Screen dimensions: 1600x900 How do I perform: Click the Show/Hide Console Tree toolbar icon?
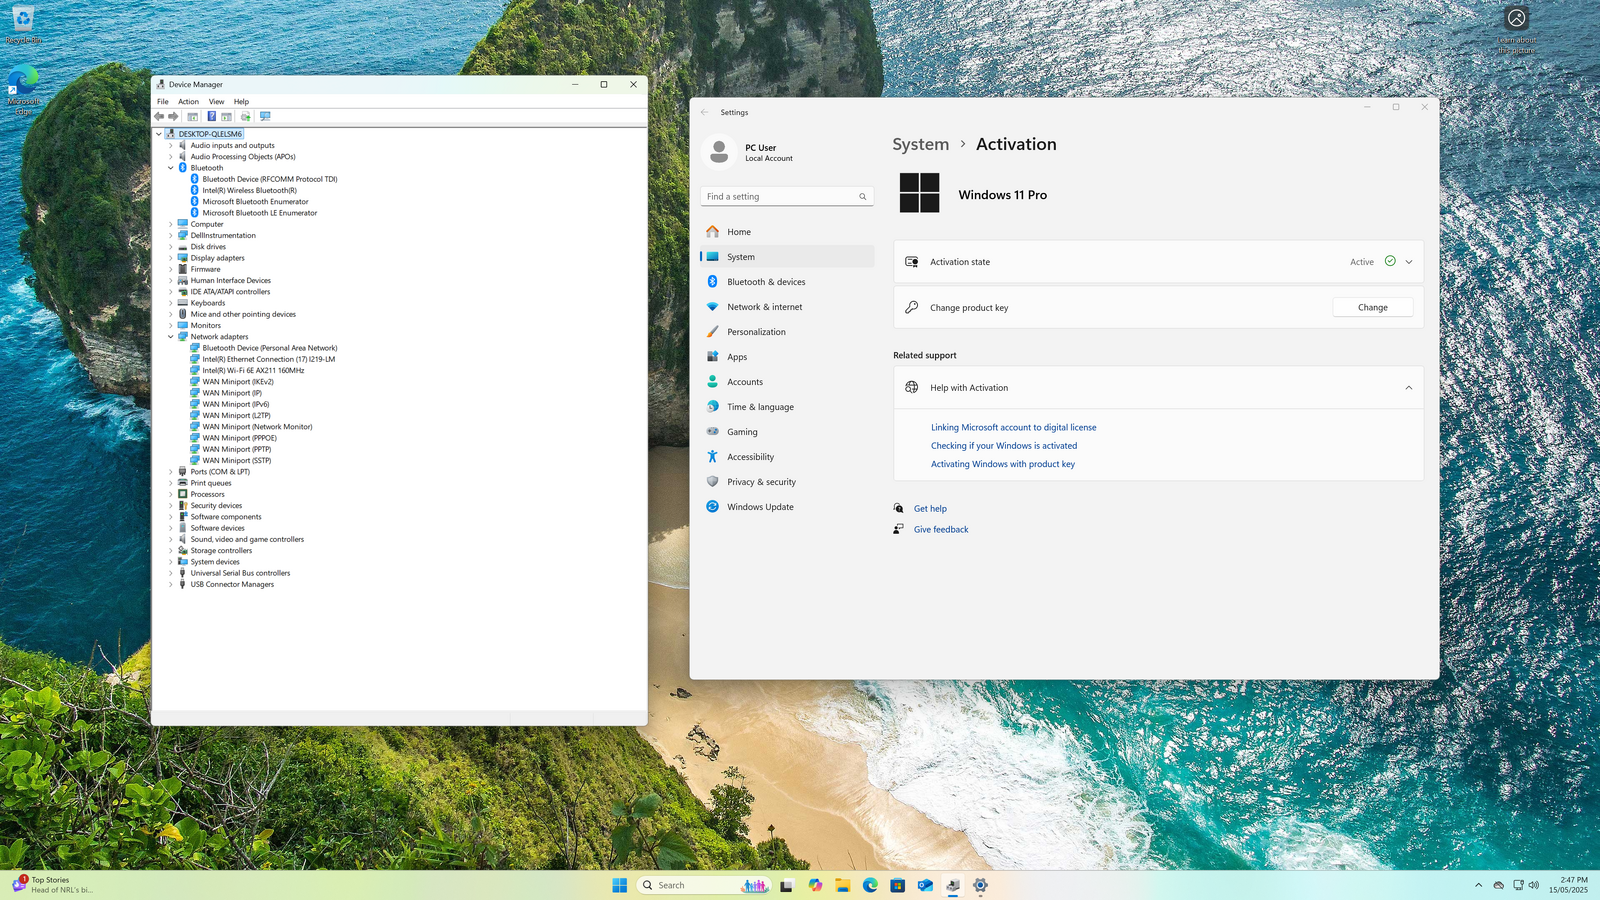[x=193, y=116]
